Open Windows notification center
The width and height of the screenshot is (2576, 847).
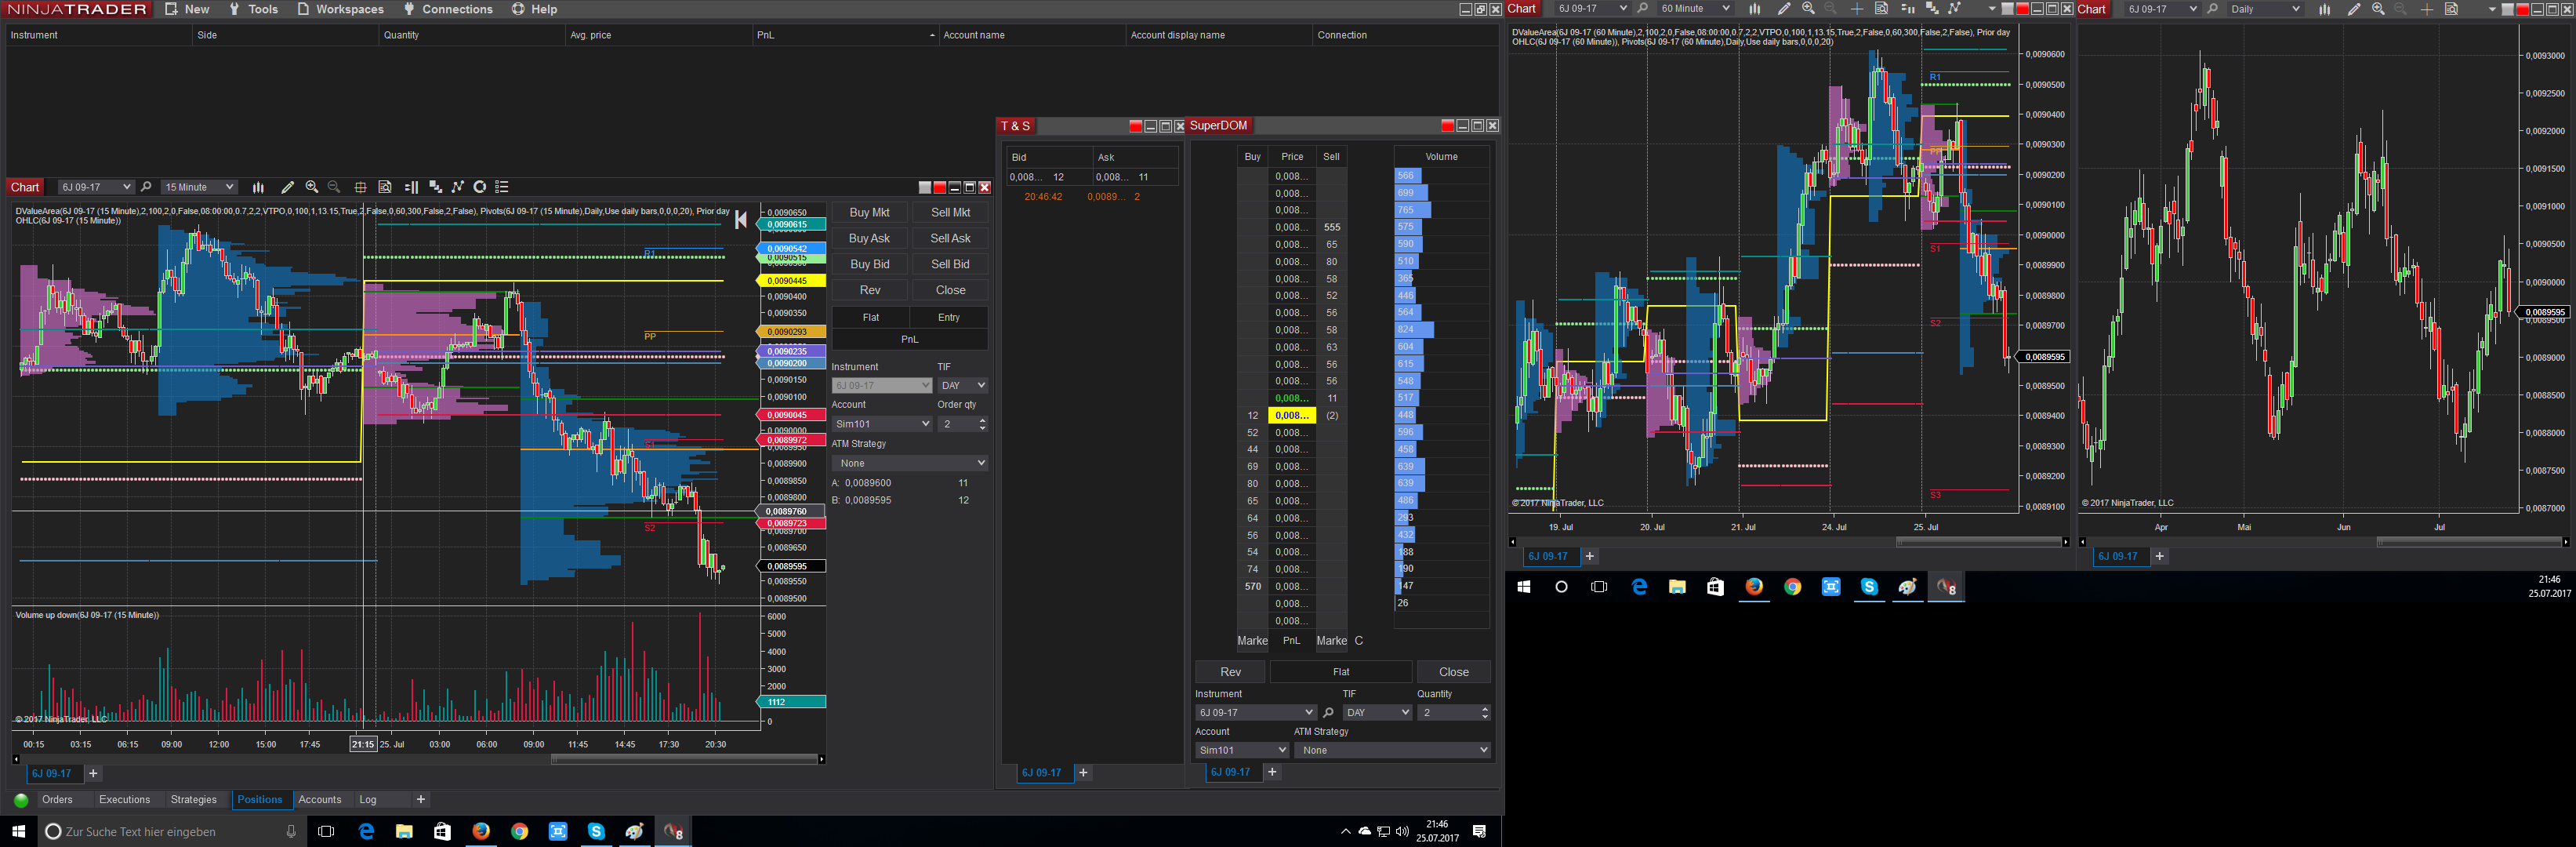tap(1480, 831)
